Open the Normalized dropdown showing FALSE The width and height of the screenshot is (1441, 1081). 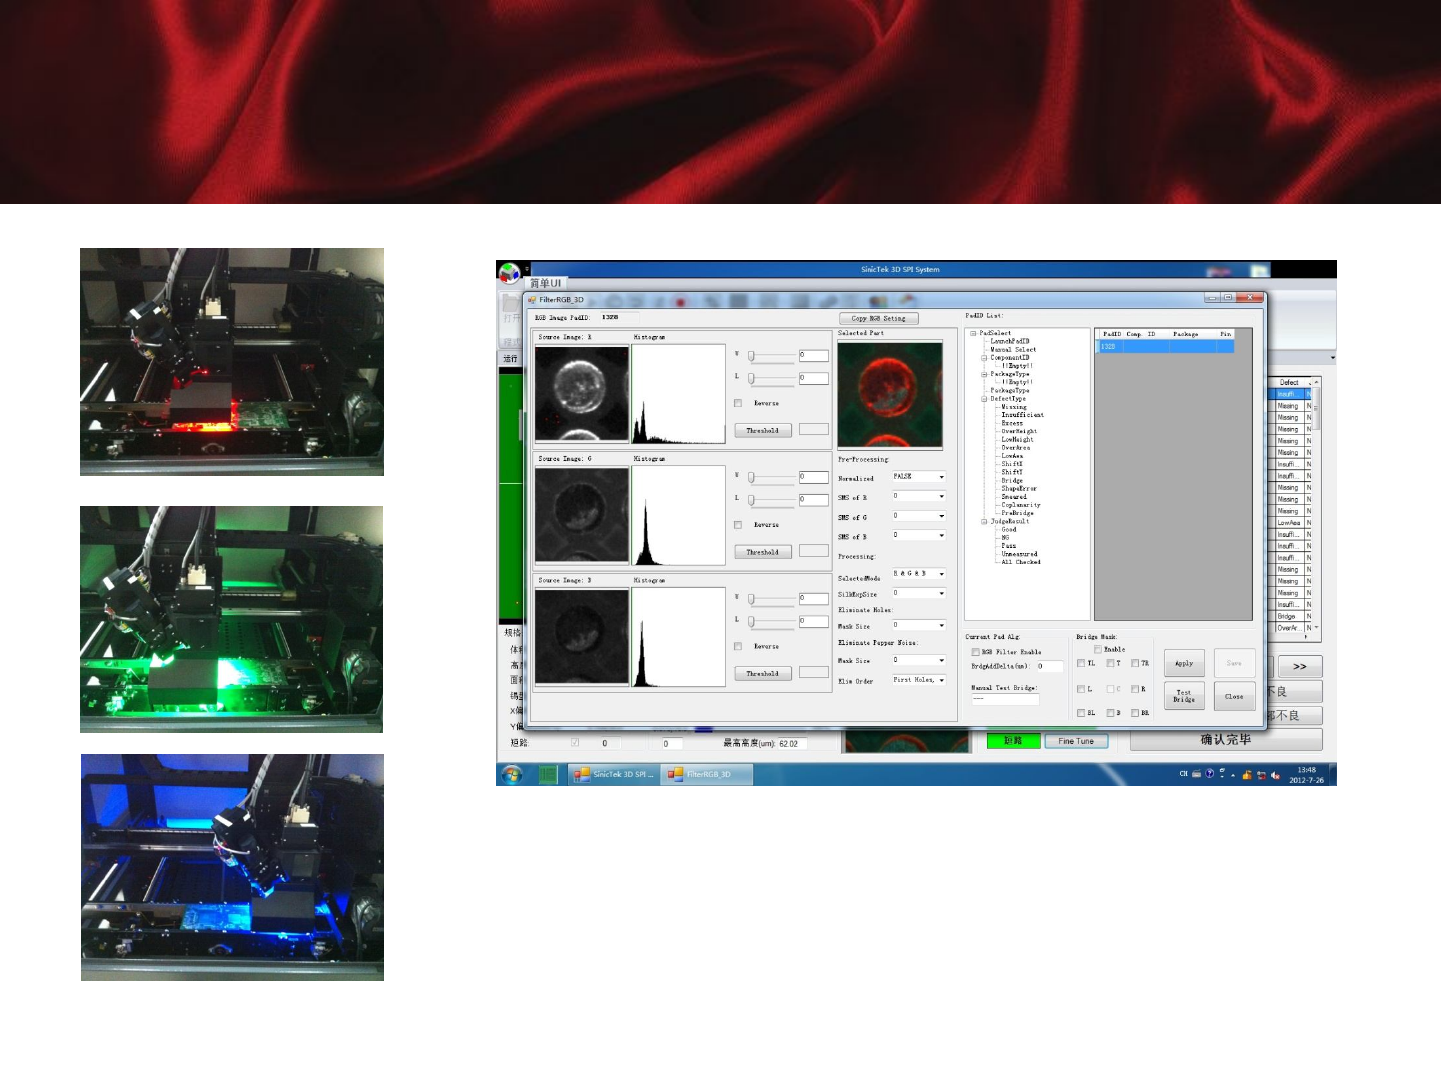coord(941,477)
